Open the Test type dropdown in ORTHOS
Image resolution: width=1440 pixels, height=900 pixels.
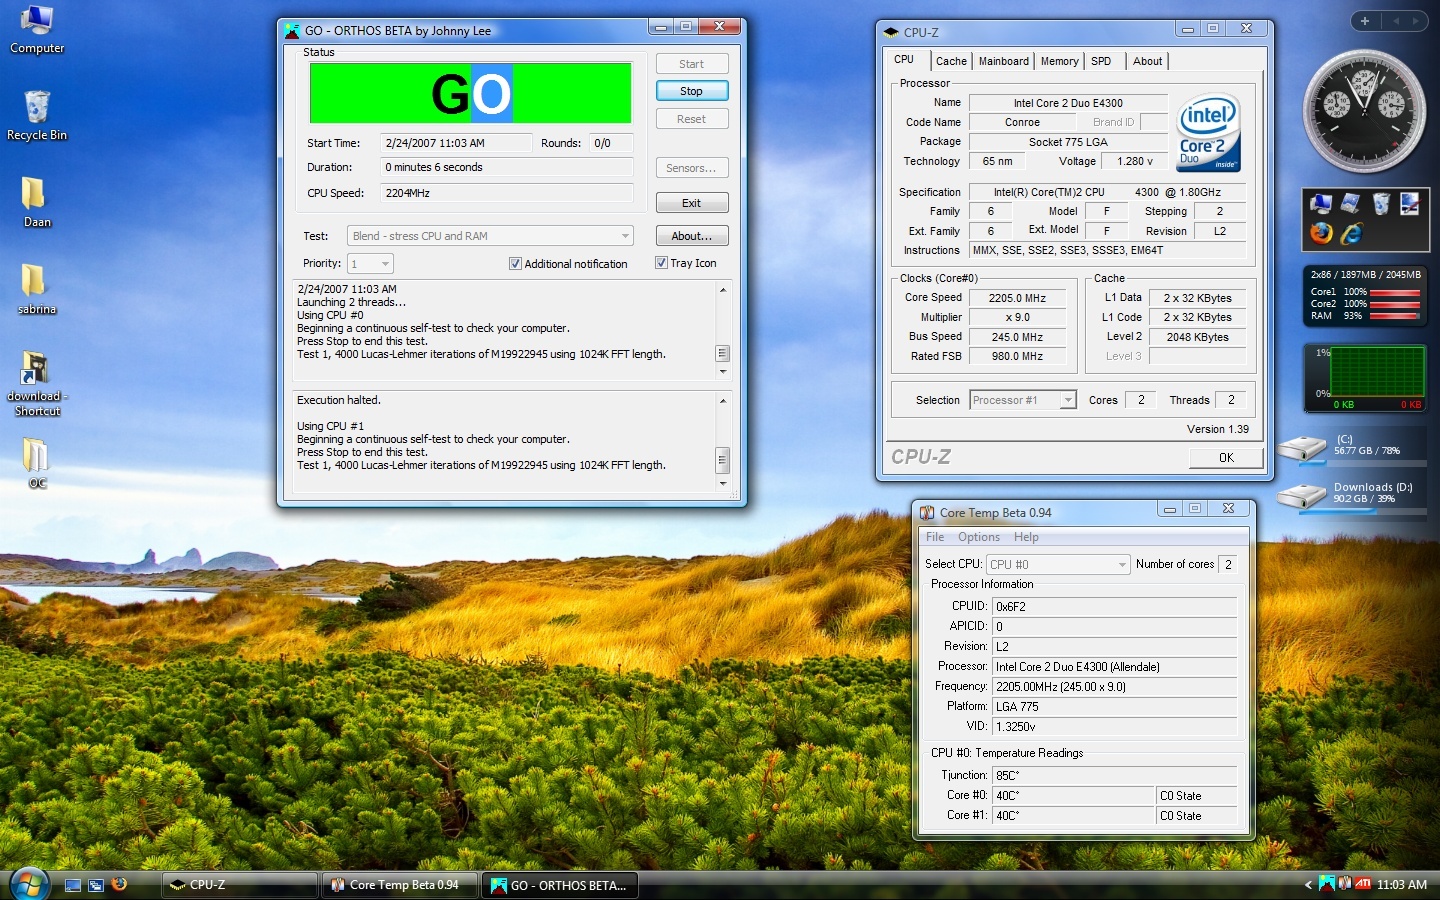(x=490, y=236)
